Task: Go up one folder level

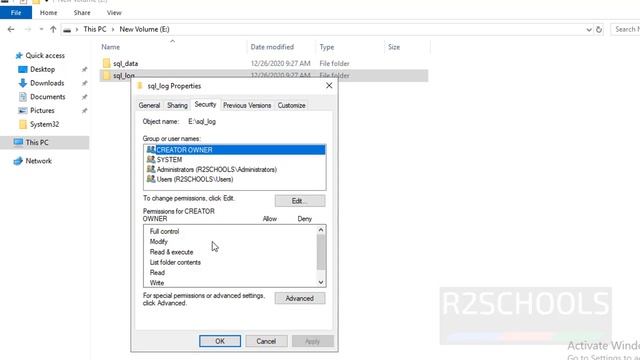Action: (x=53, y=29)
